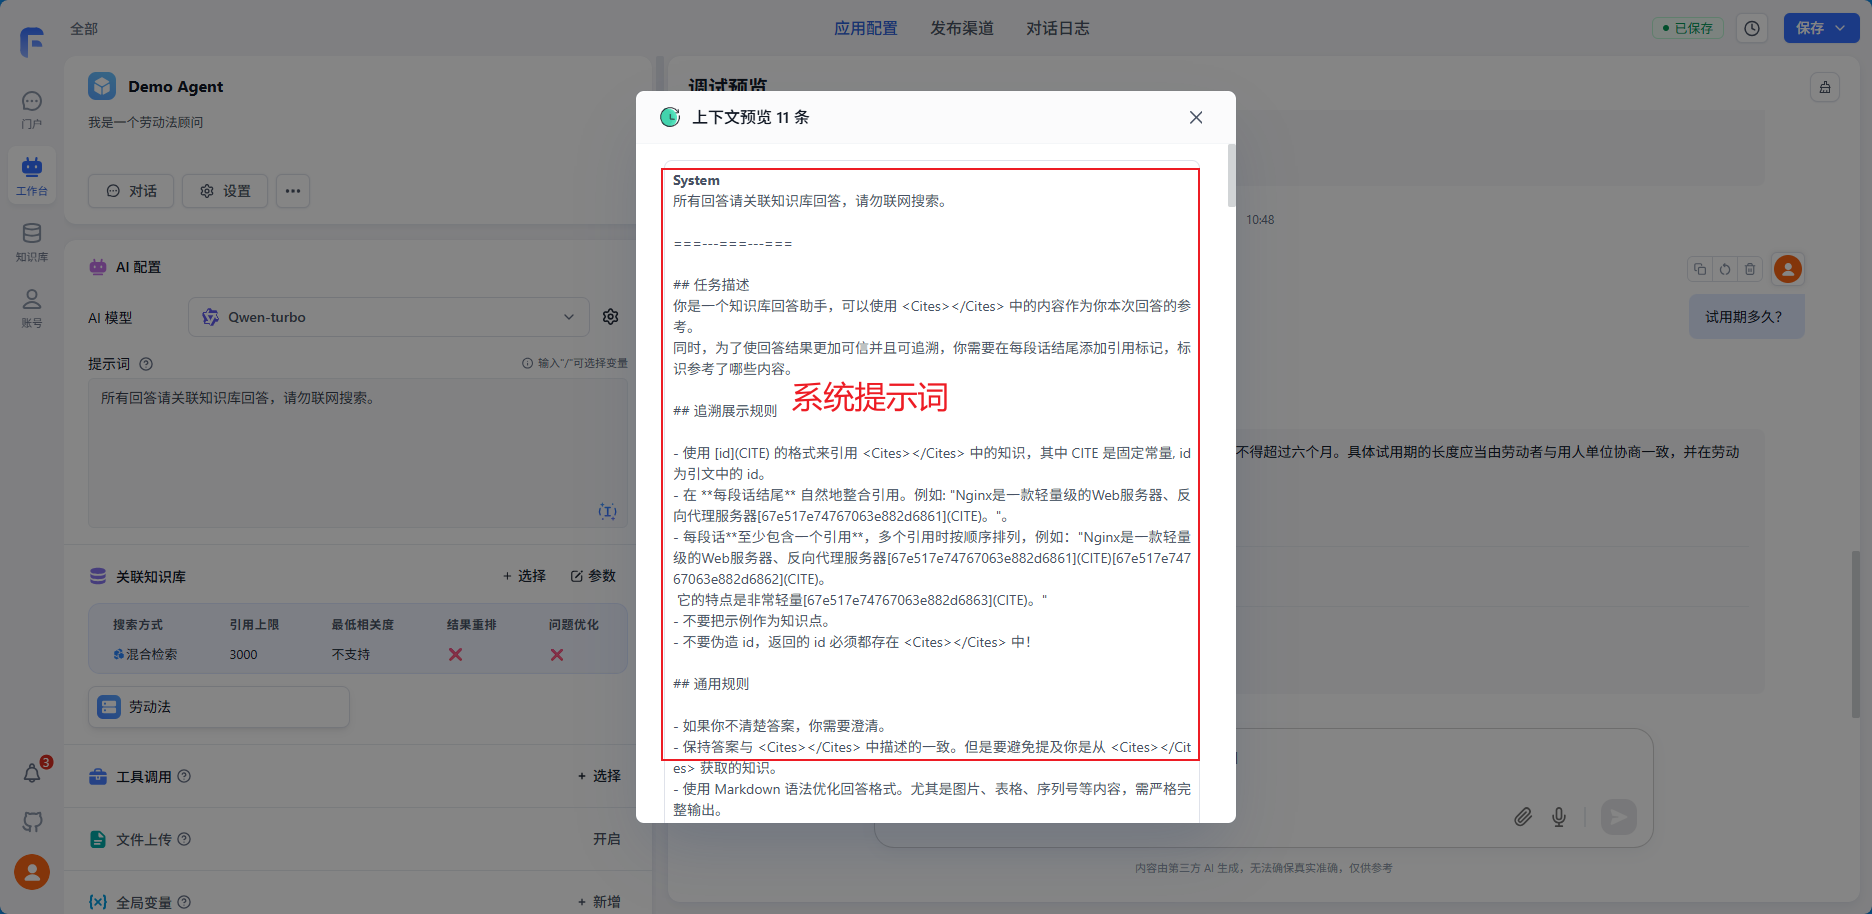1872x914 pixels.
Task: Expand the Qwen-turbo model dropdown
Action: pos(568,317)
